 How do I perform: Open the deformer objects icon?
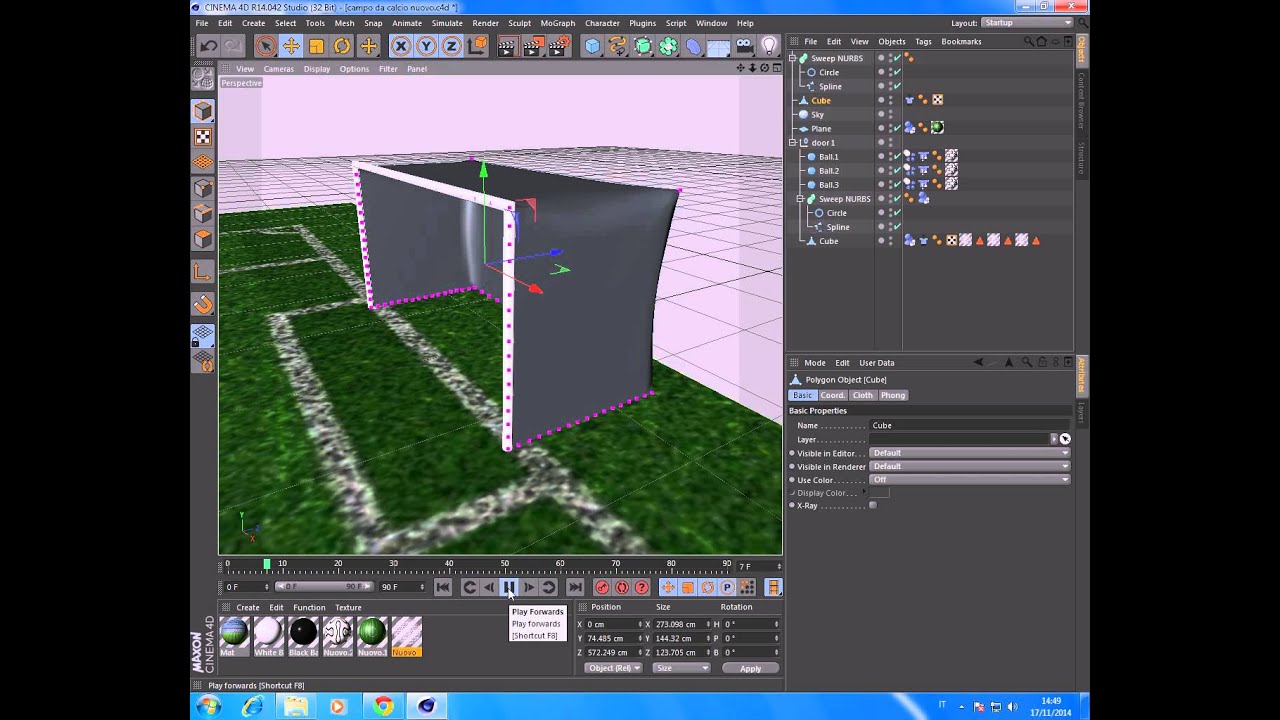693,45
